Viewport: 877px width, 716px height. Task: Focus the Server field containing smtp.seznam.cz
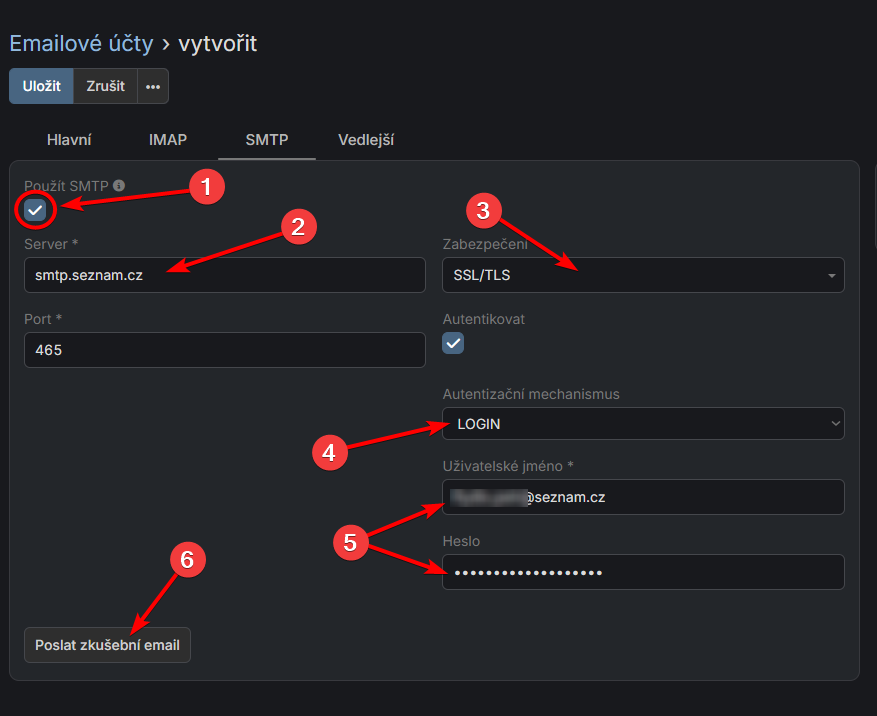click(x=225, y=275)
